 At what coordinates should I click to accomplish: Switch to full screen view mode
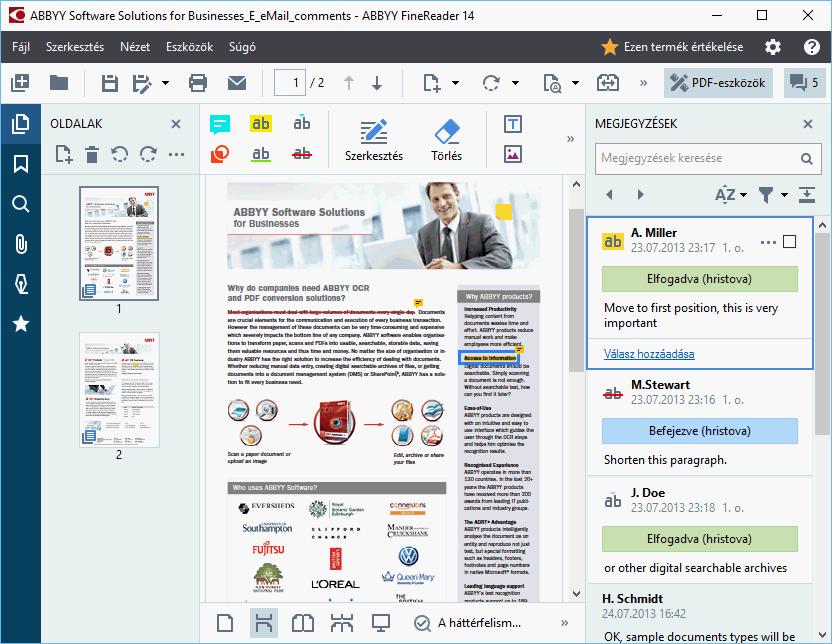click(381, 623)
